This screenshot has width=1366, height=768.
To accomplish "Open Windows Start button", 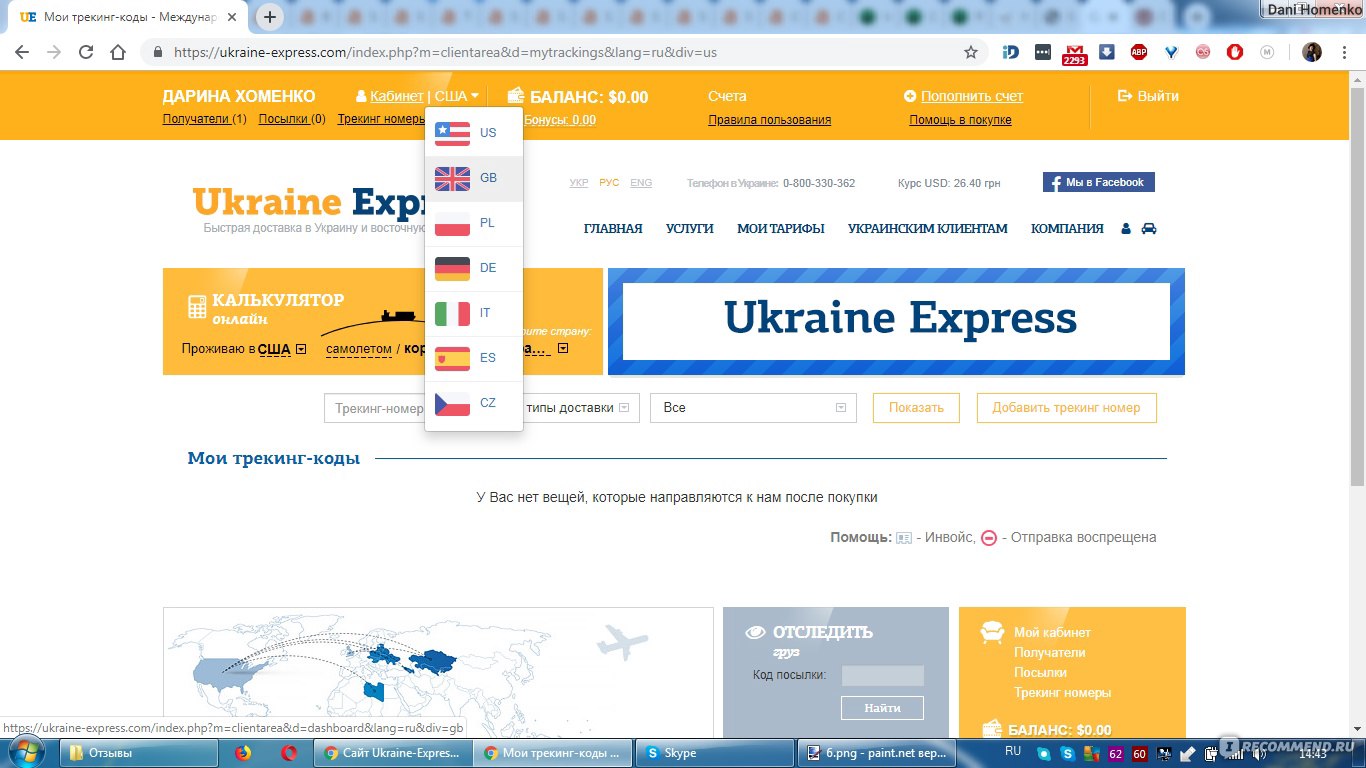I will tap(26, 751).
